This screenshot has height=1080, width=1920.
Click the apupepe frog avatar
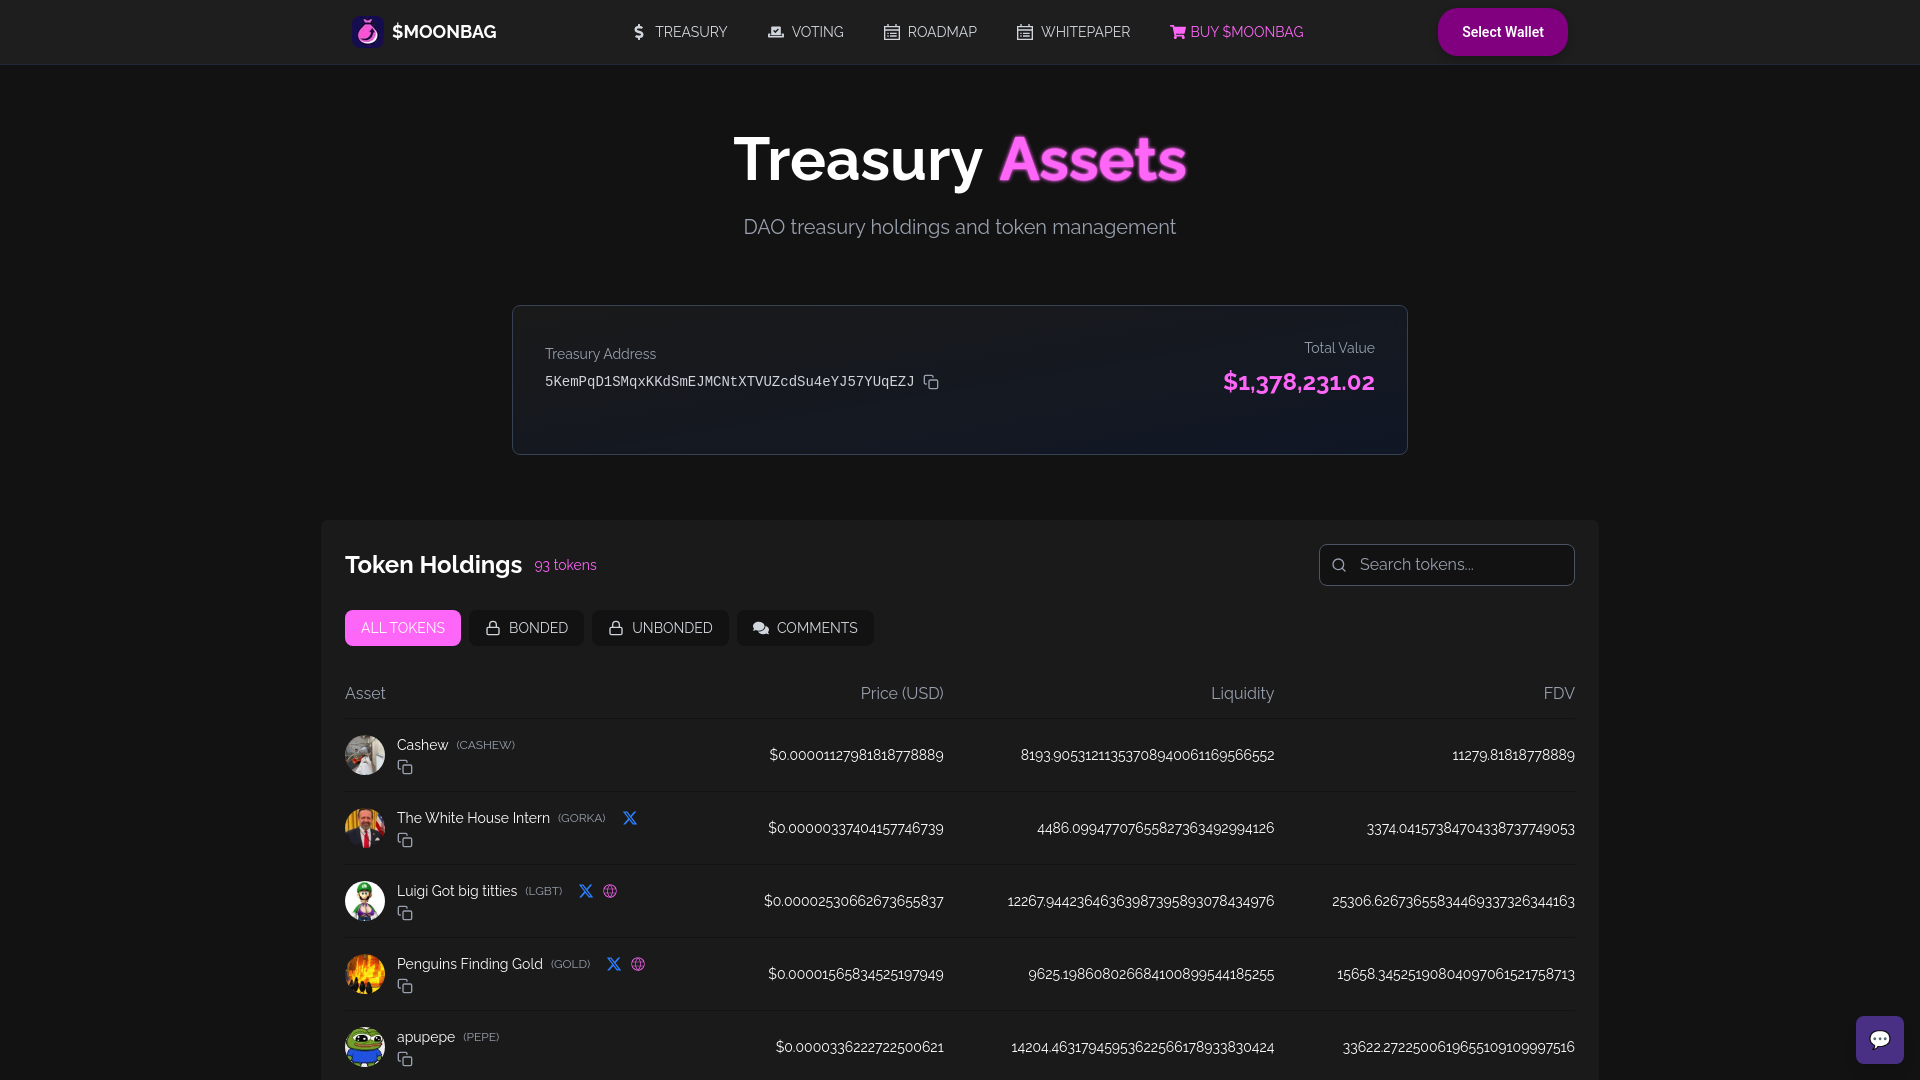365,1047
